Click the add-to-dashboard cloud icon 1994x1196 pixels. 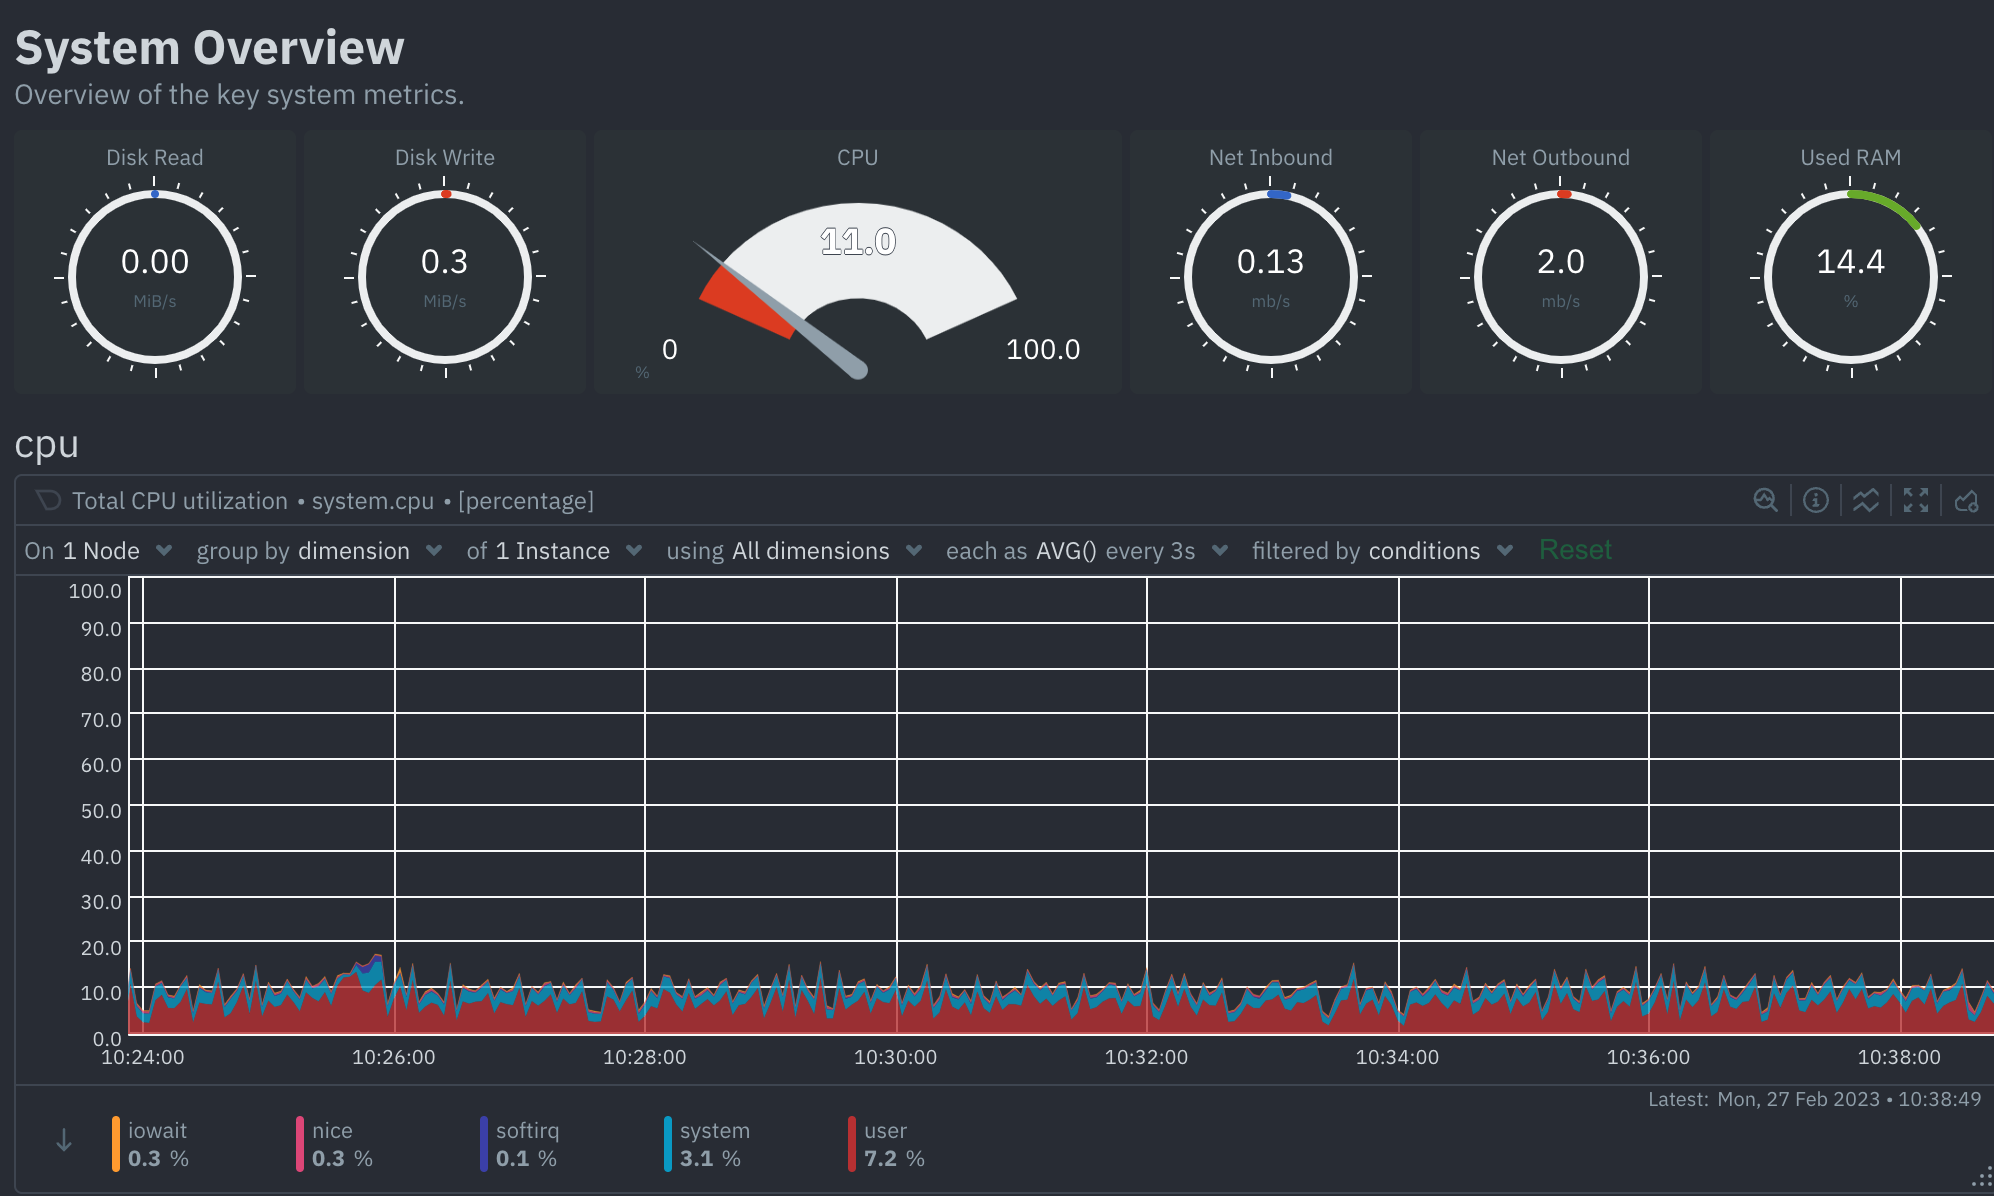tap(1966, 500)
